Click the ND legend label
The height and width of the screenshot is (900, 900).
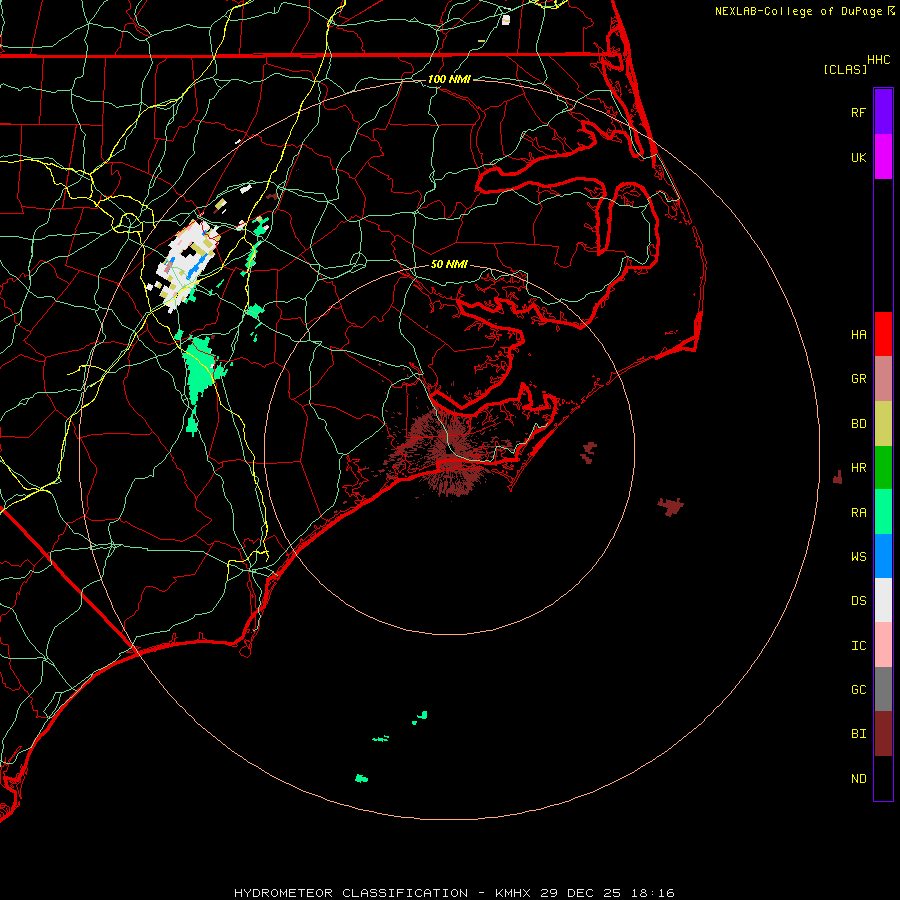tap(859, 779)
